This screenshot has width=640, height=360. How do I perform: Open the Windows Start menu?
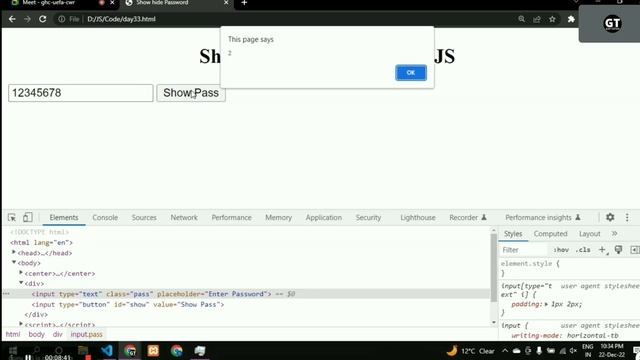click(13, 351)
